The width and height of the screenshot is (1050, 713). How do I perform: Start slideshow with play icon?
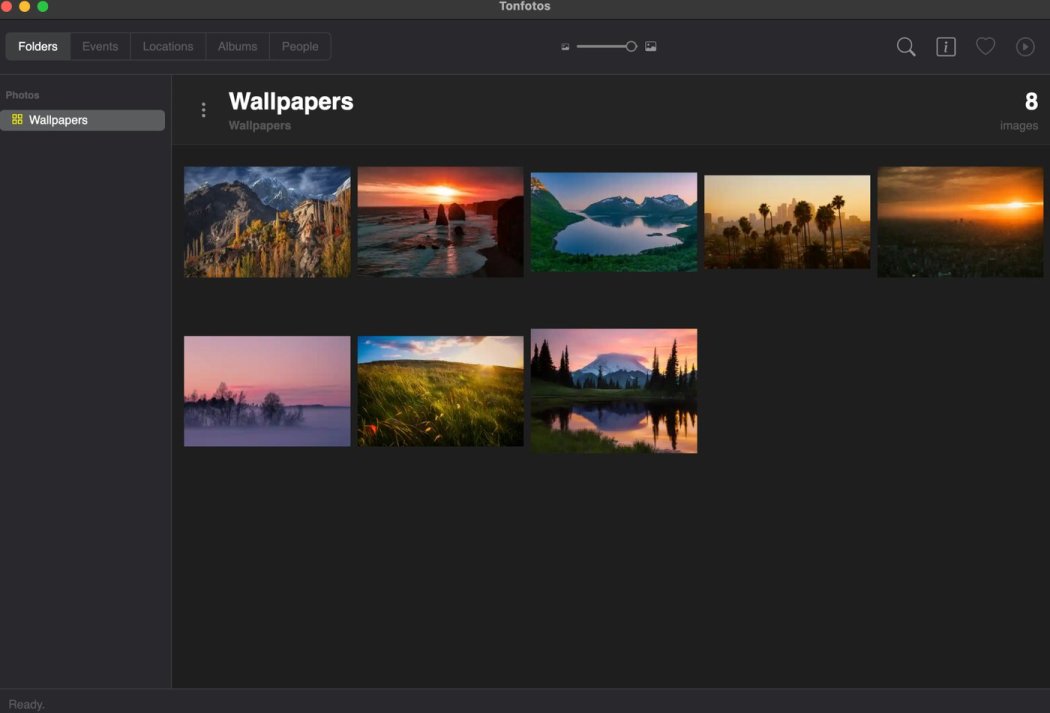coord(1025,47)
